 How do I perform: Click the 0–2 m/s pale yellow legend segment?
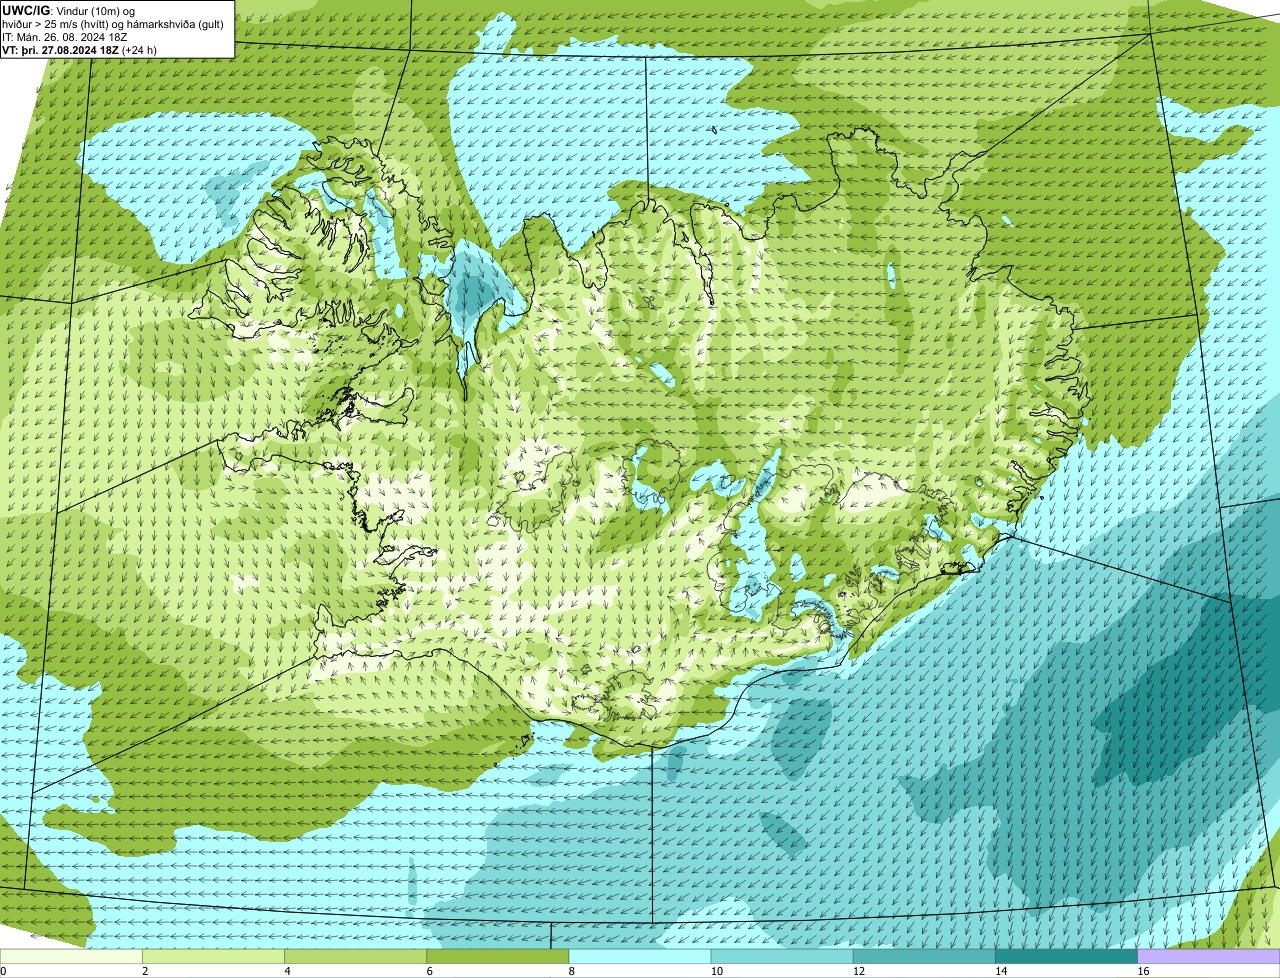coord(71,956)
